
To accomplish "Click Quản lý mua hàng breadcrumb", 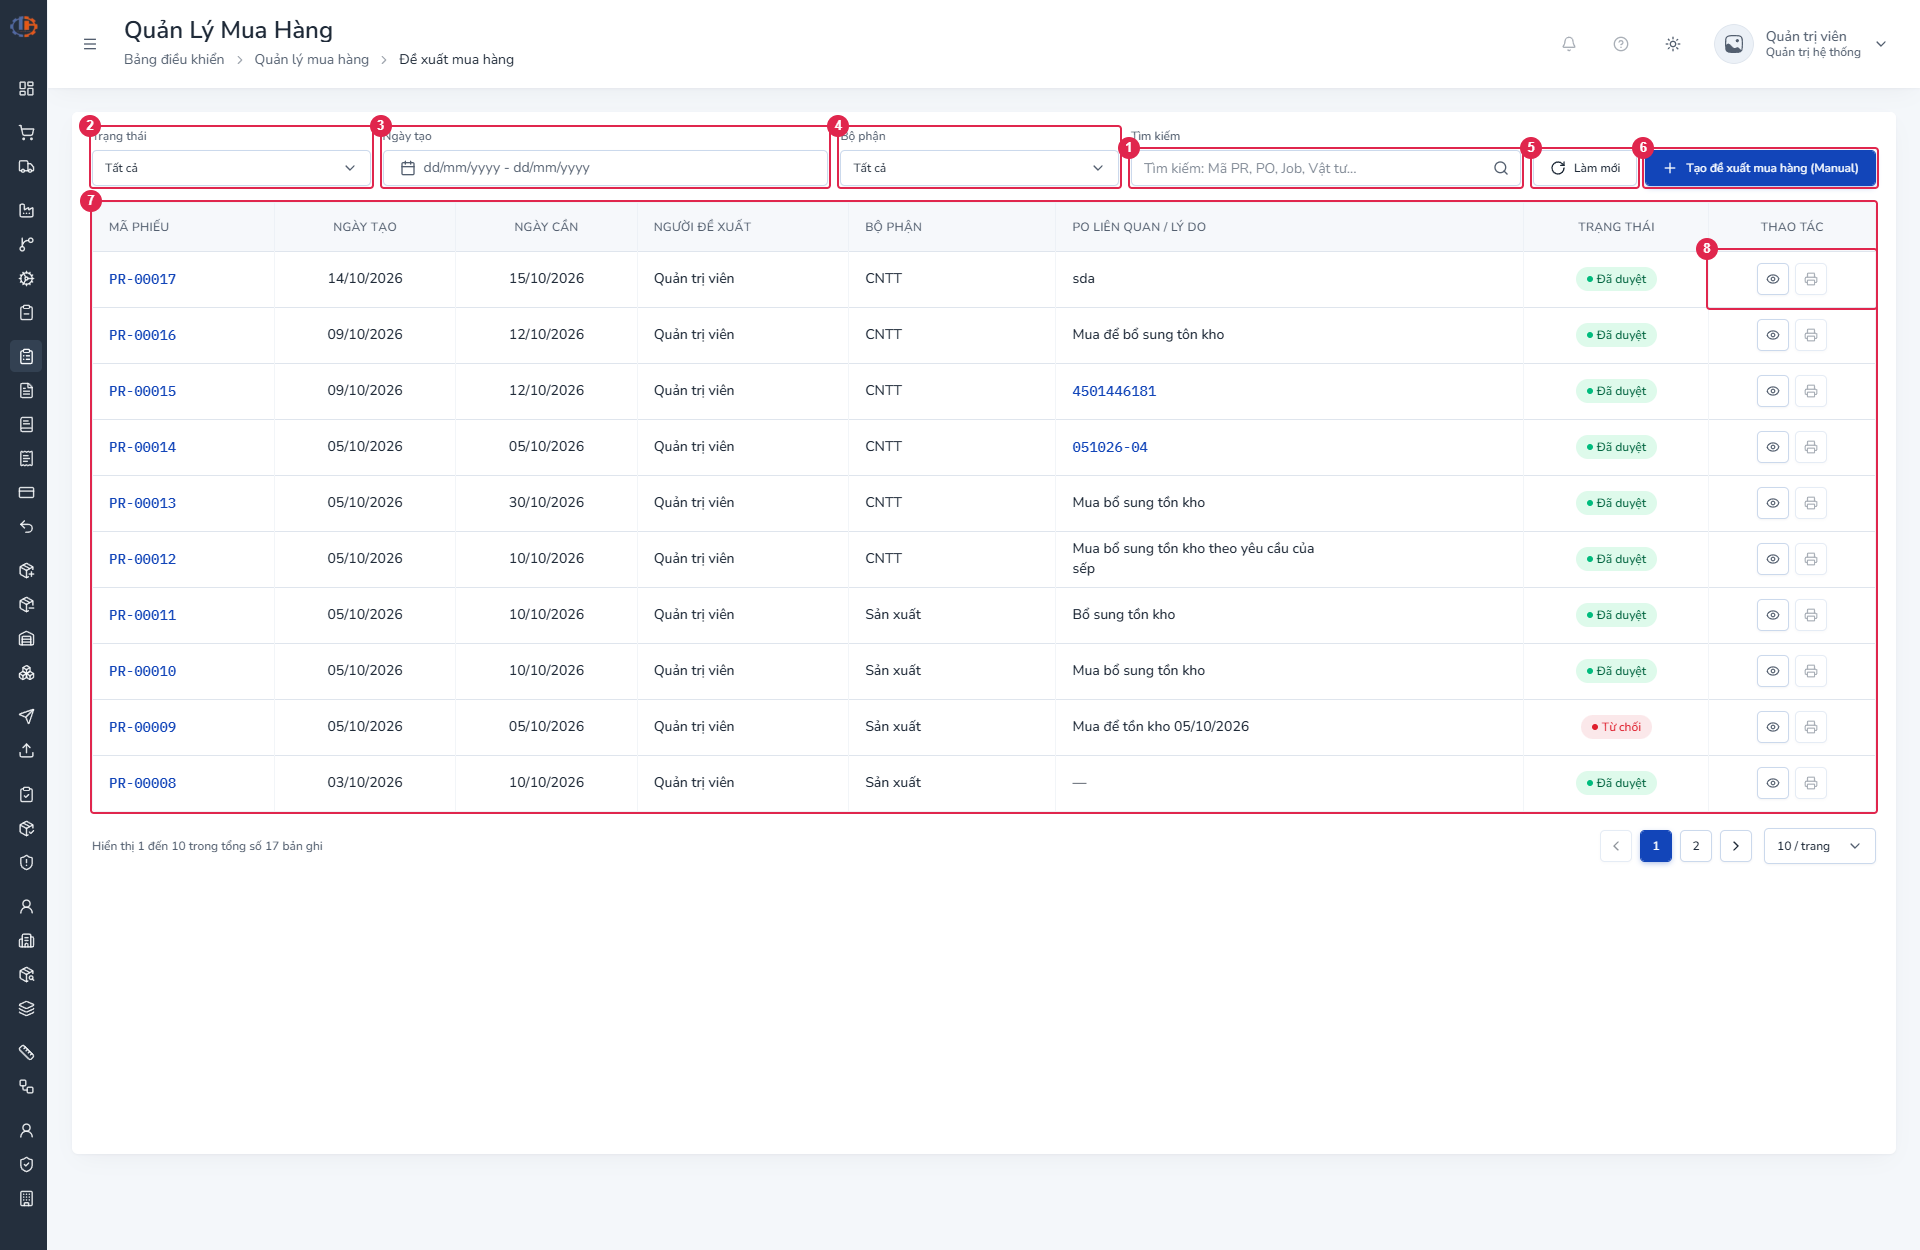I will [x=312, y=60].
